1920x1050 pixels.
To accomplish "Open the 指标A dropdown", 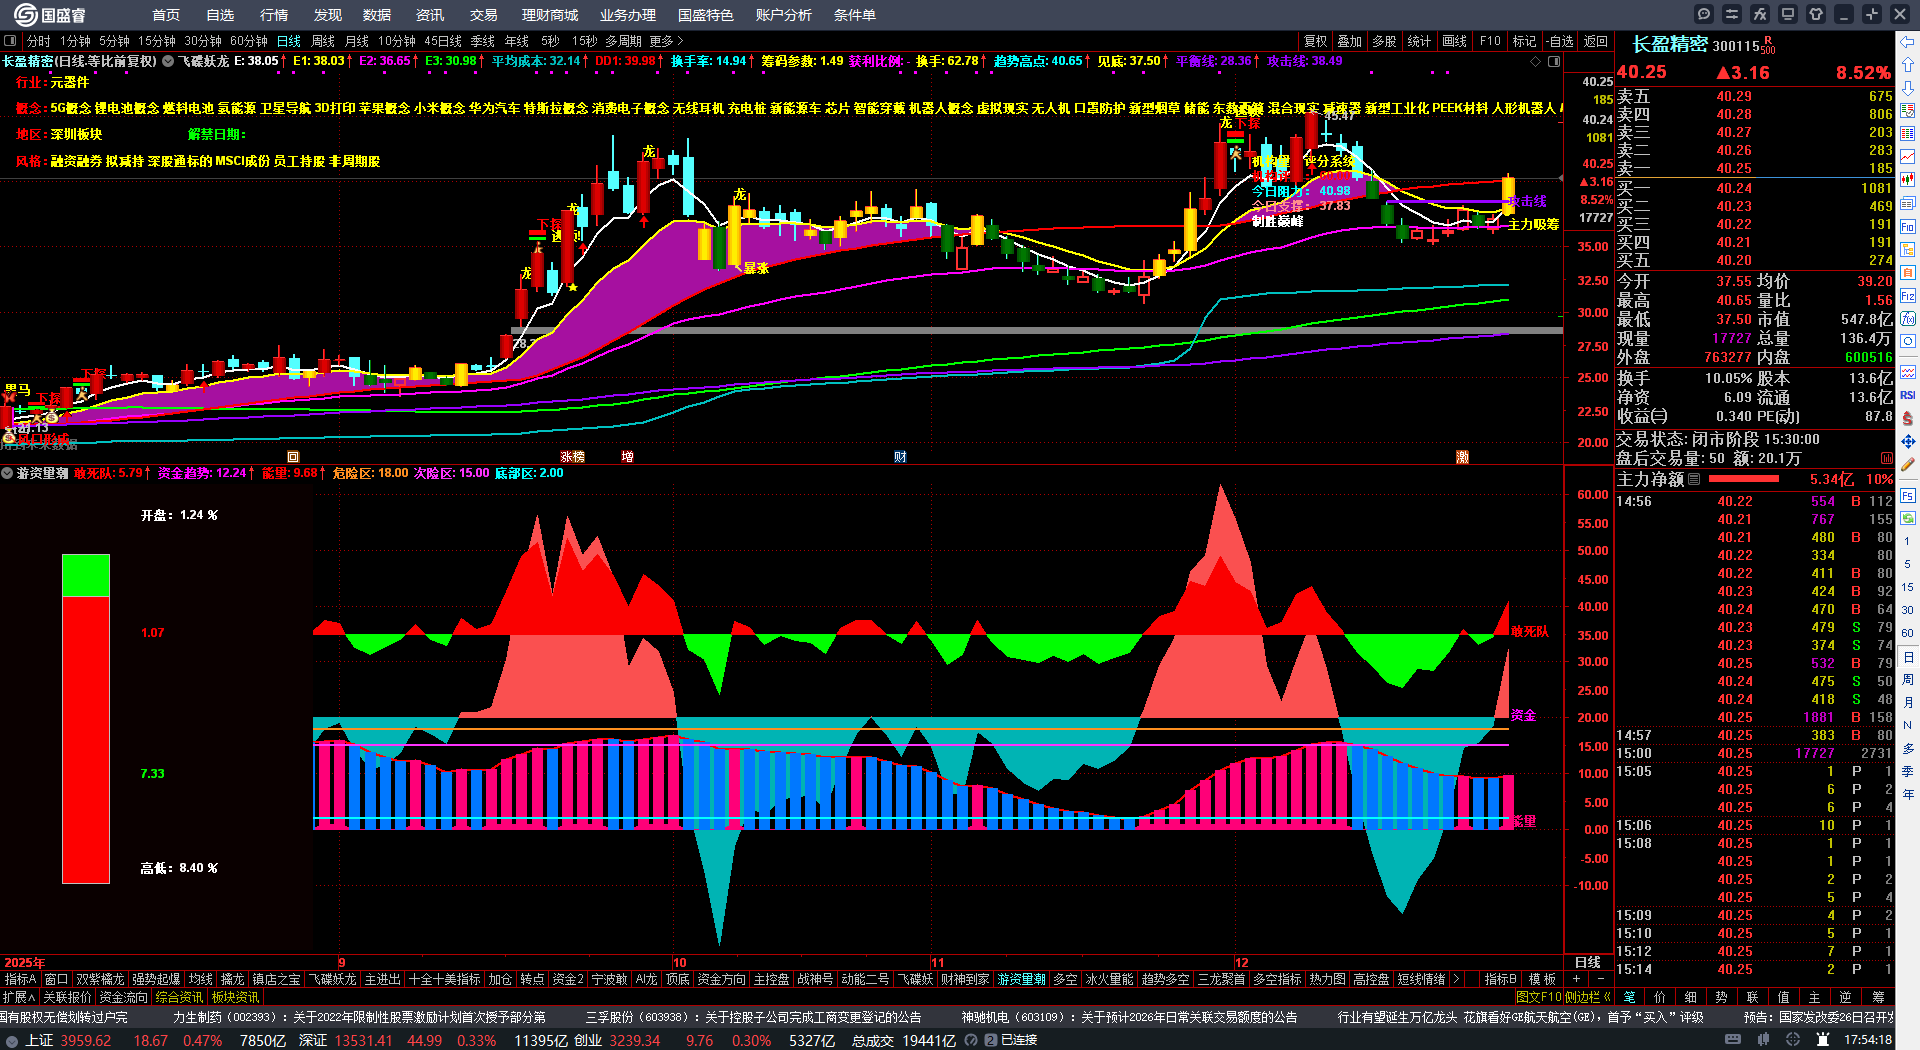I will click(20, 979).
